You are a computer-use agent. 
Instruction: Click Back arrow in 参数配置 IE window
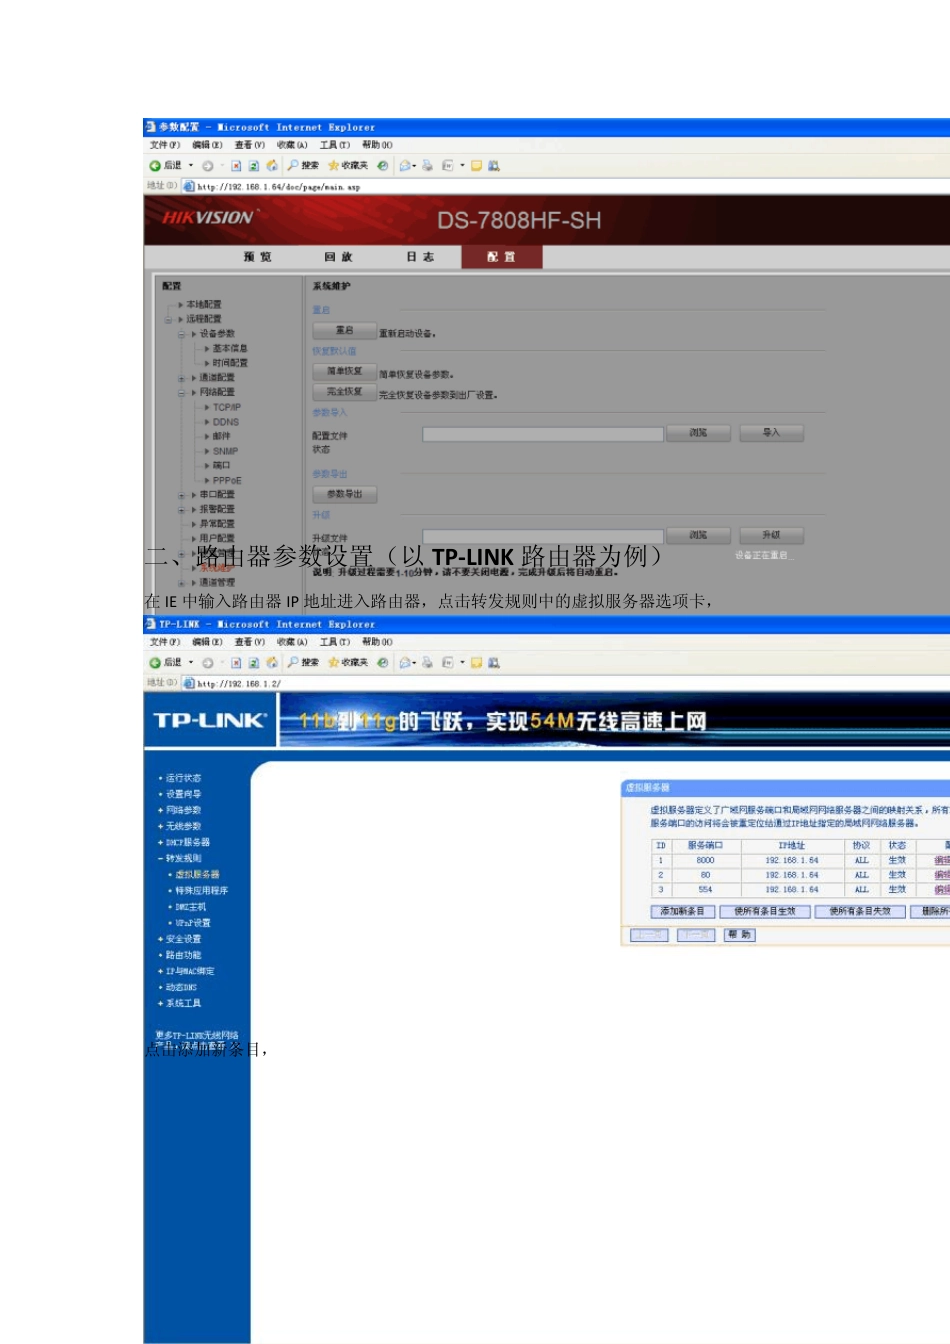155,166
